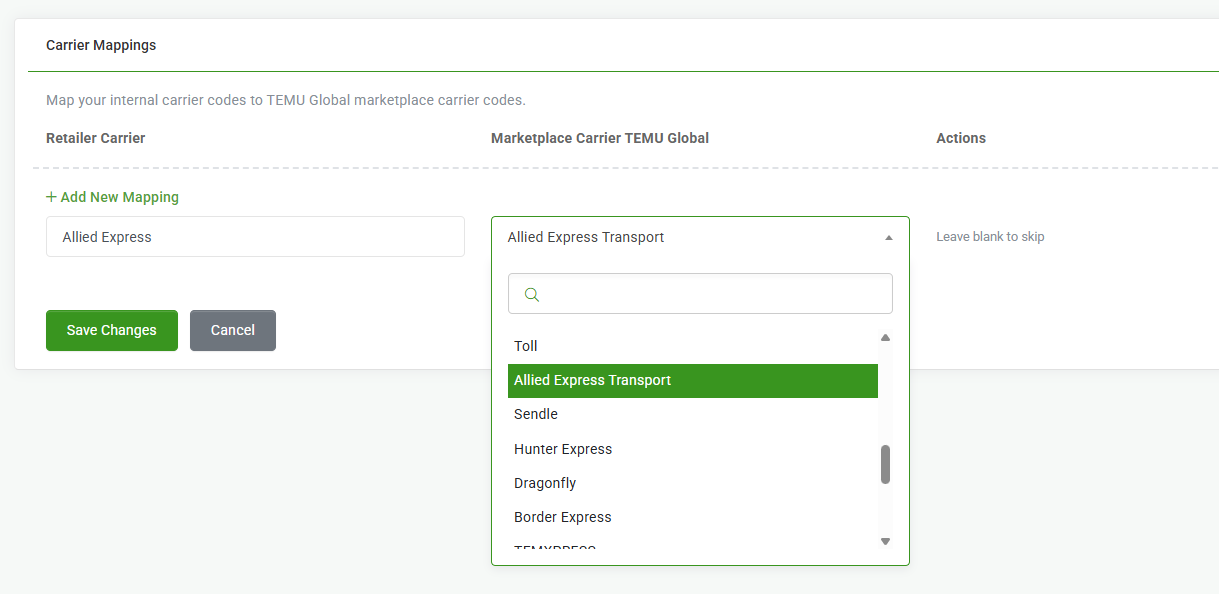Screen dimensions: 1219x594
Task: Click the magnifier search icon in the dropdown
Action: (x=532, y=294)
